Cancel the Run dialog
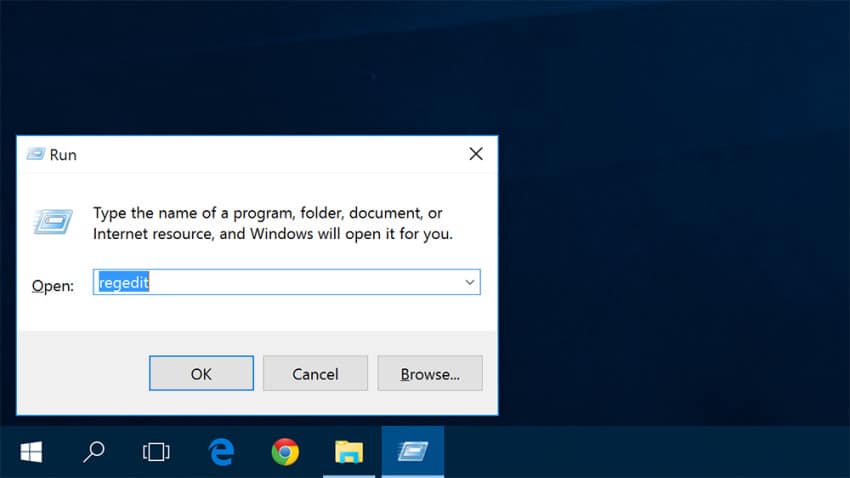This screenshot has width=850, height=478. point(315,373)
